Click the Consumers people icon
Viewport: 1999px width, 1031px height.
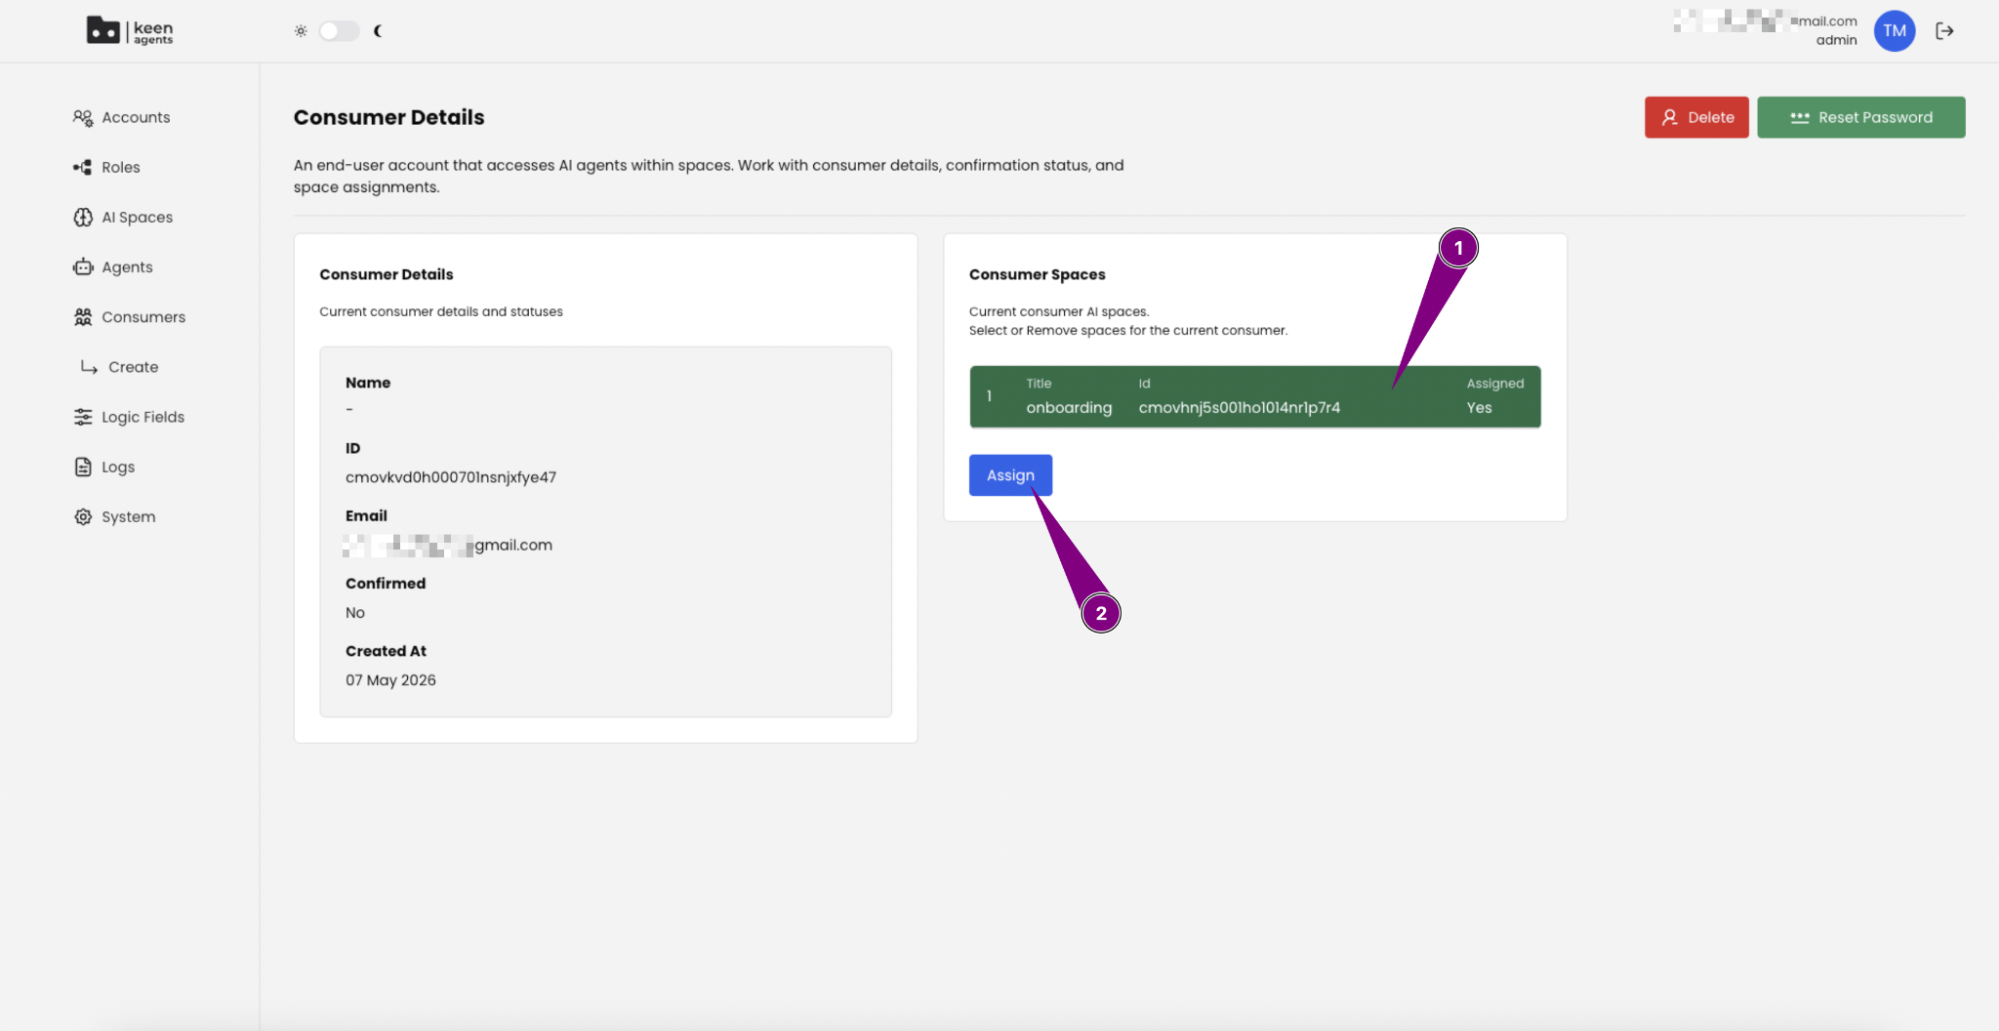point(83,317)
